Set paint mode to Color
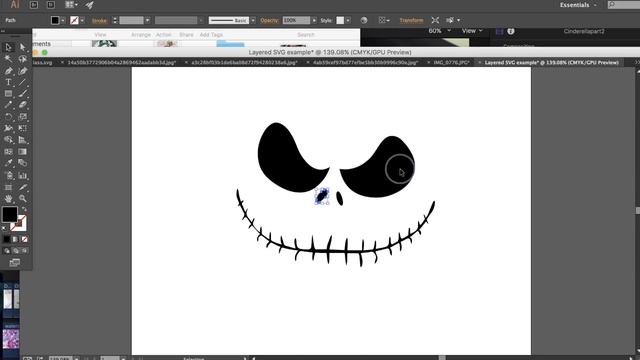The height and width of the screenshot is (360, 640). pyautogui.click(x=7, y=239)
